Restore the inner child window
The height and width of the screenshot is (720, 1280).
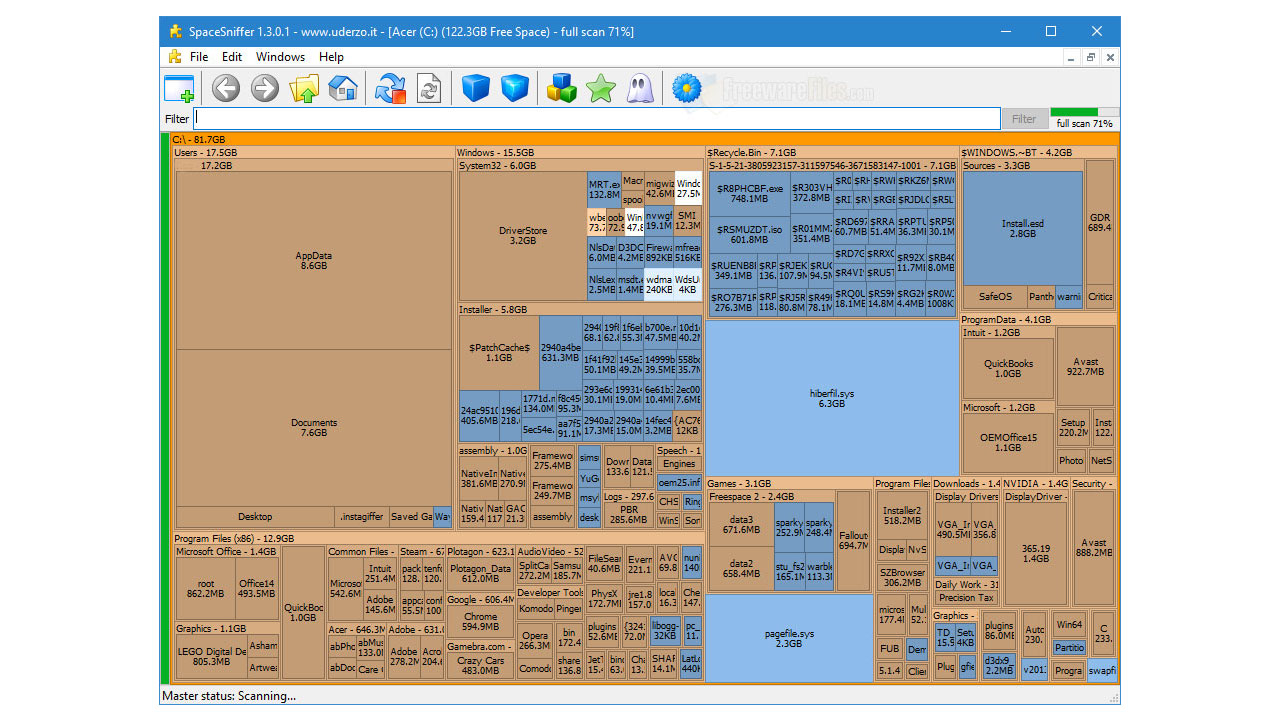[1091, 57]
